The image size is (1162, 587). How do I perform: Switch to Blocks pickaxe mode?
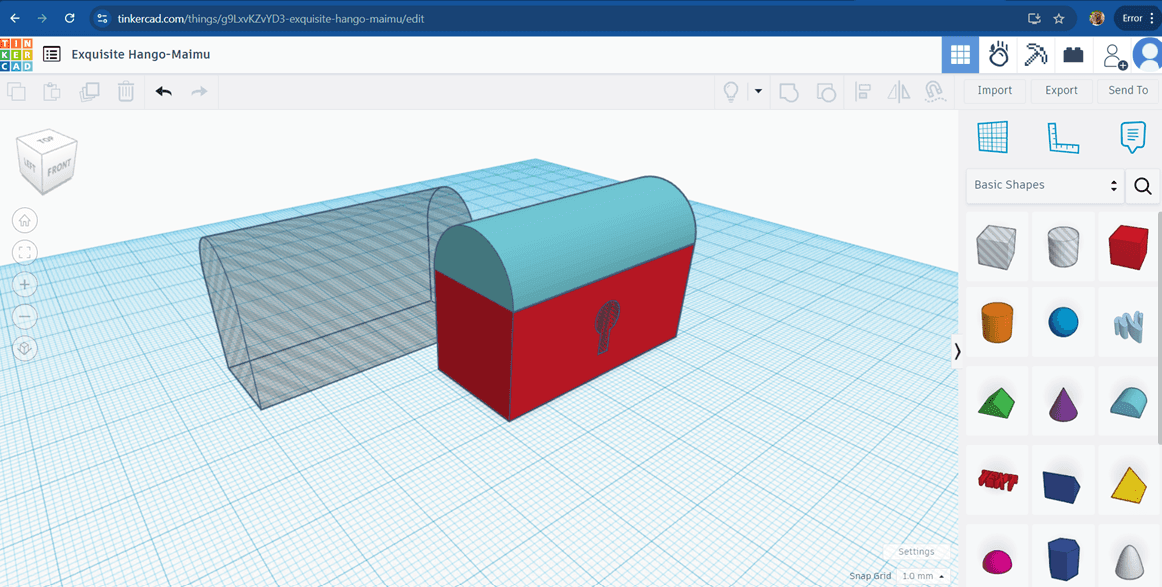tap(1036, 55)
